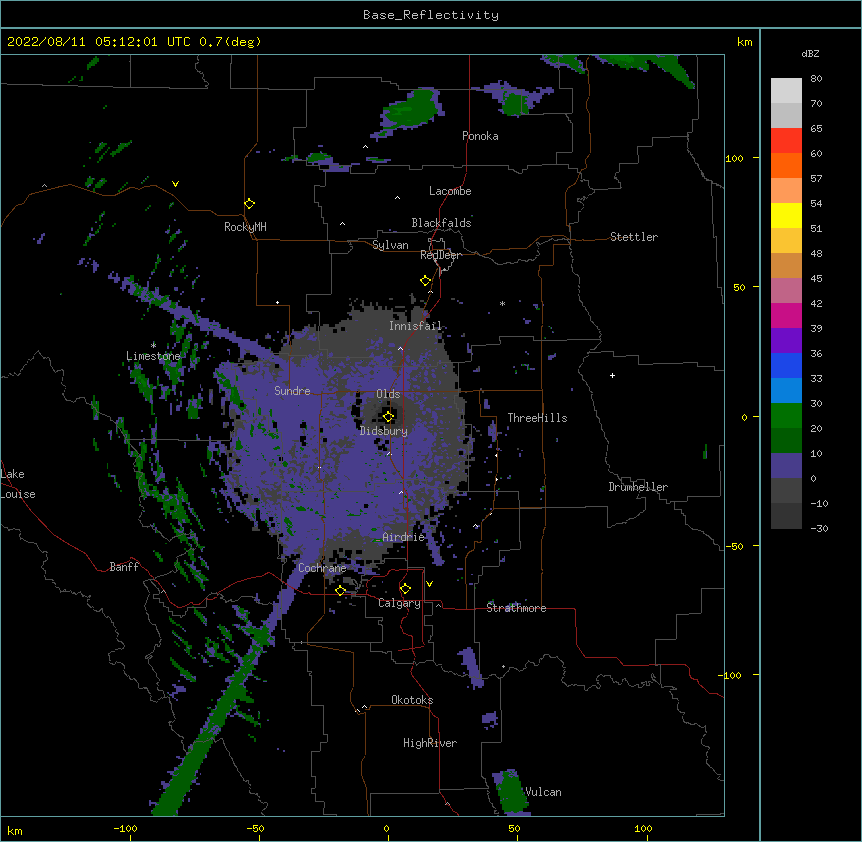Pick the red swatch between 65 and 60
862x842 pixels.
pyautogui.click(x=786, y=141)
